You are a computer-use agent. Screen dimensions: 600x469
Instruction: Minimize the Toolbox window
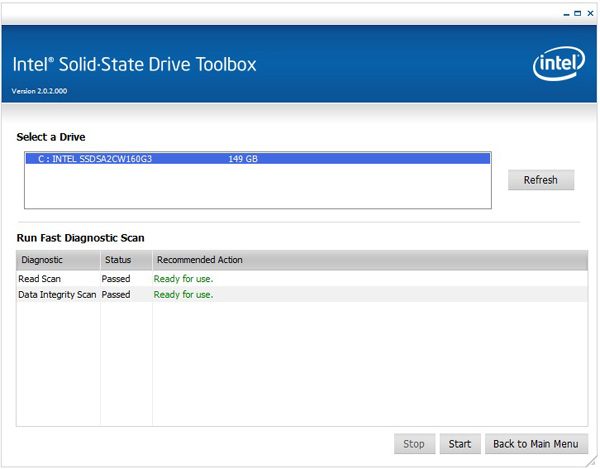click(566, 14)
